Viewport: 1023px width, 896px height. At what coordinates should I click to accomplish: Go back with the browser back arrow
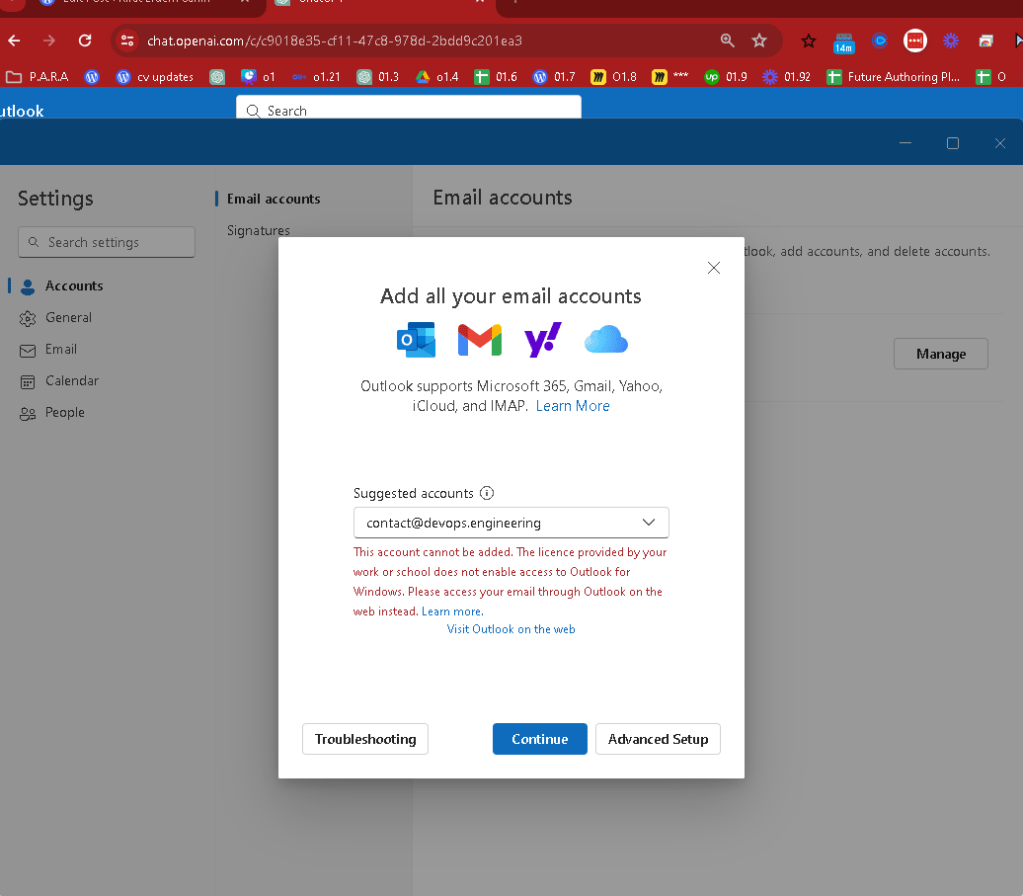tap(14, 40)
